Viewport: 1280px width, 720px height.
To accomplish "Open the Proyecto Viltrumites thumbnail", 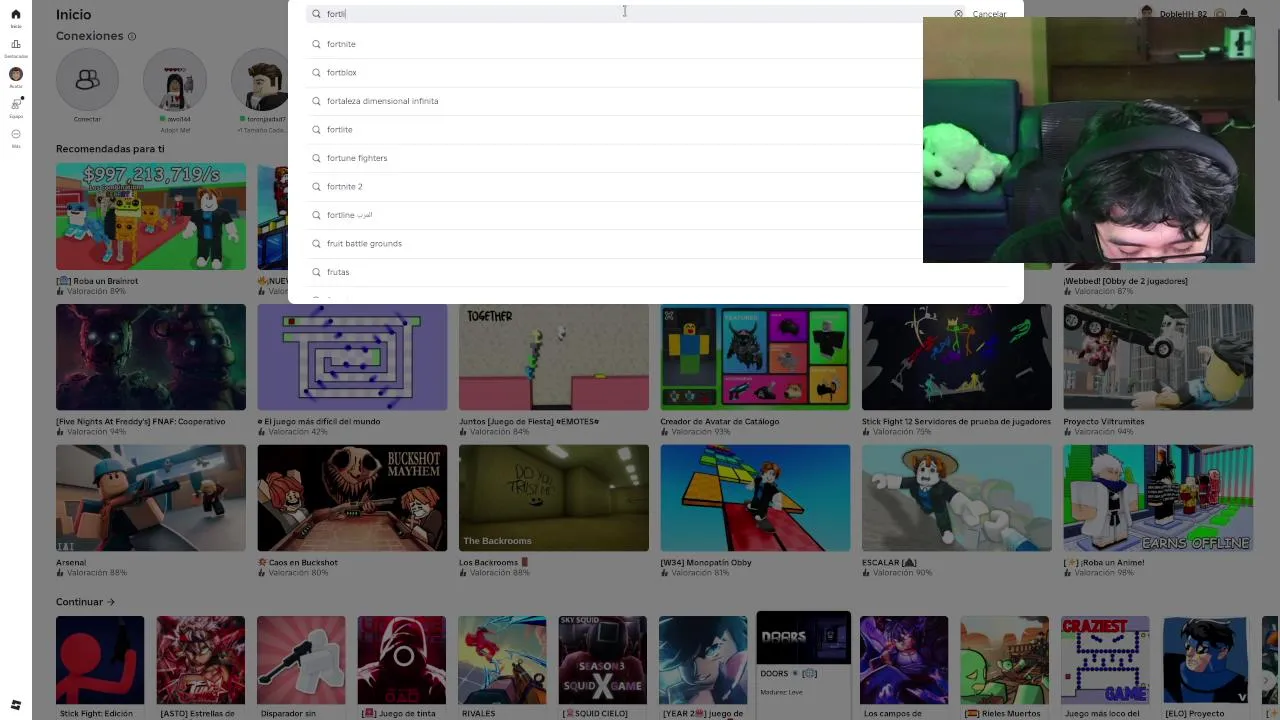I will click(x=1158, y=357).
